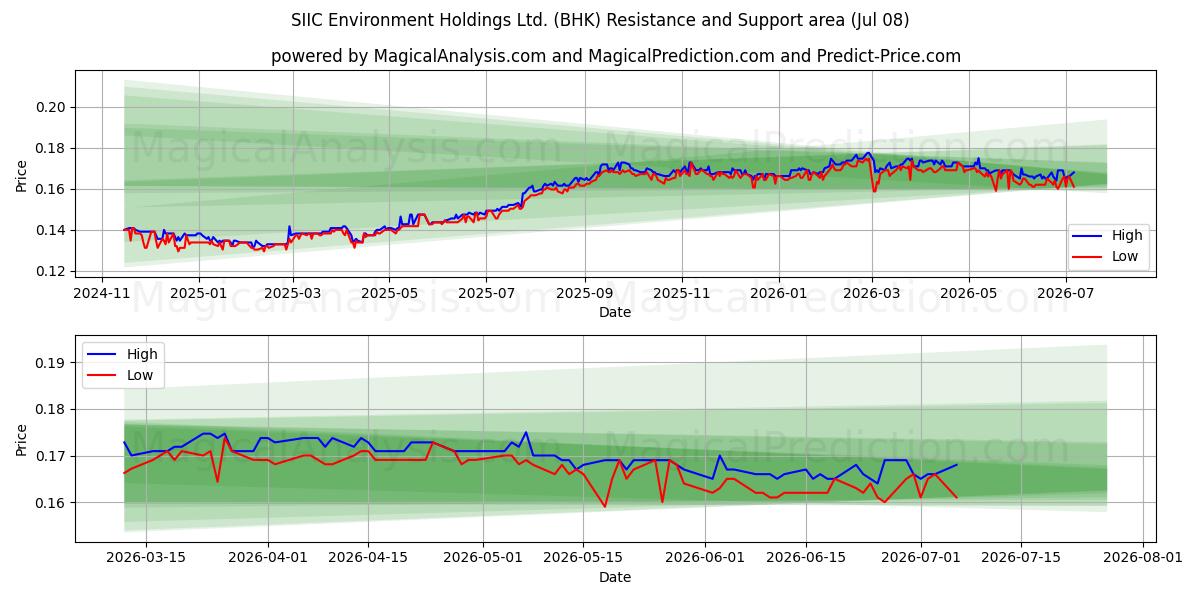Click the 2025-03 date tick label
The width and height of the screenshot is (1200, 600).
tap(293, 294)
